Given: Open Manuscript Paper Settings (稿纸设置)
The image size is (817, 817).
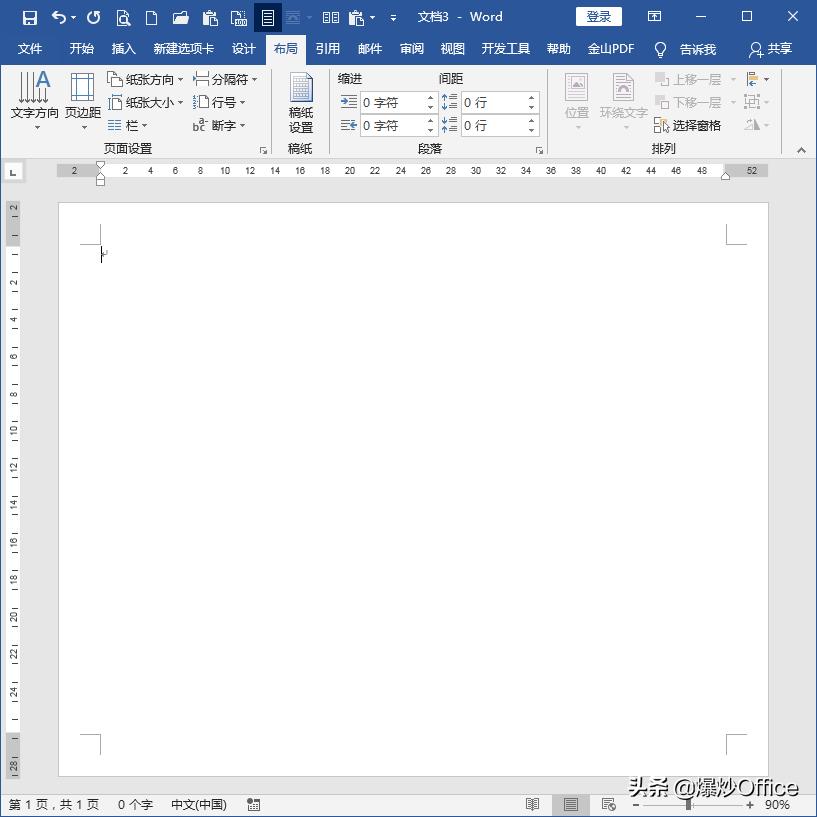Looking at the screenshot, I should click(301, 103).
